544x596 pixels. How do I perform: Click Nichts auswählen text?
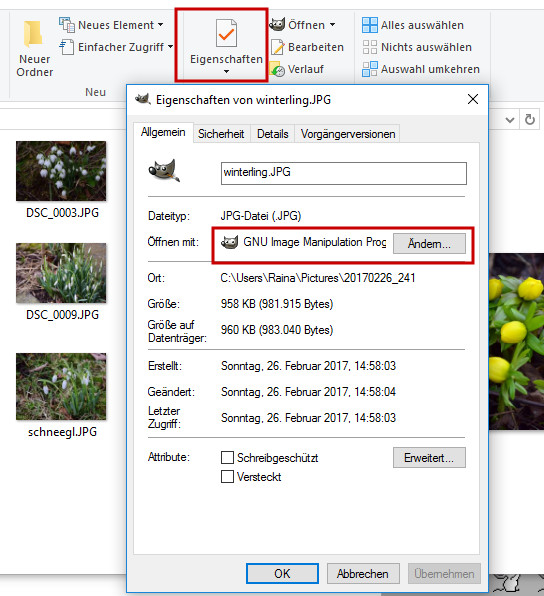(426, 47)
